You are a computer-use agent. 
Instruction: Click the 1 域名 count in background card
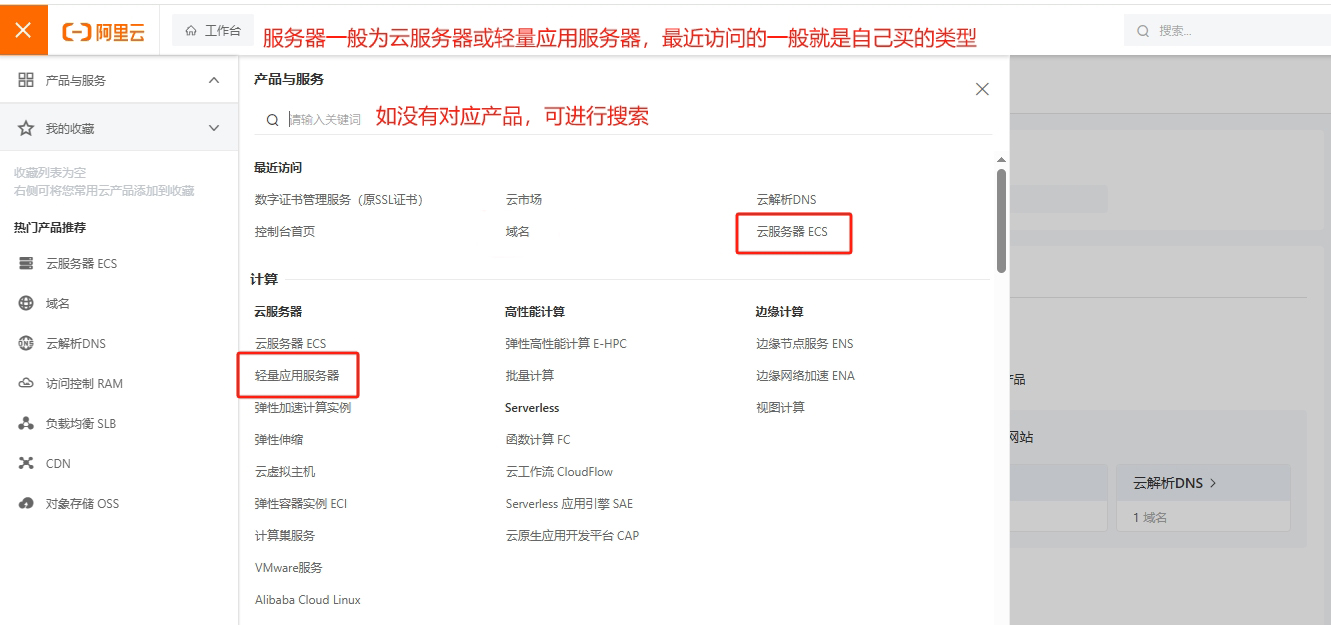[x=1150, y=518]
